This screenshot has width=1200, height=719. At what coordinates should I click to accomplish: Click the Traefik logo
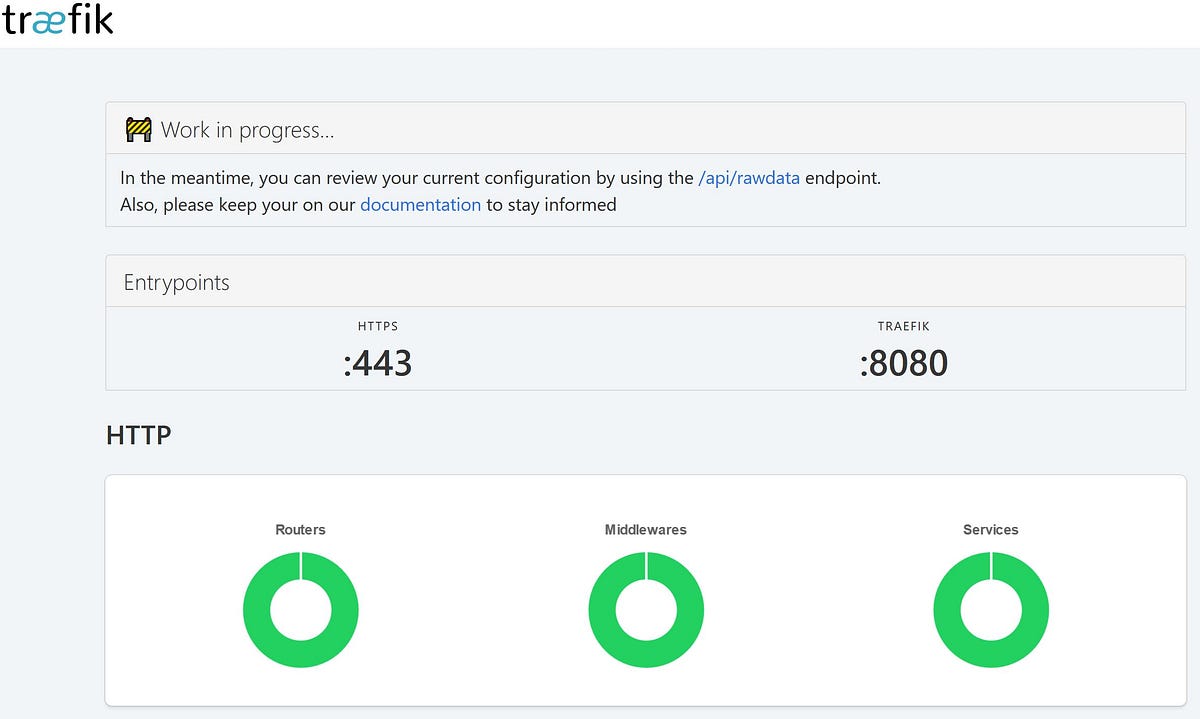coord(58,19)
